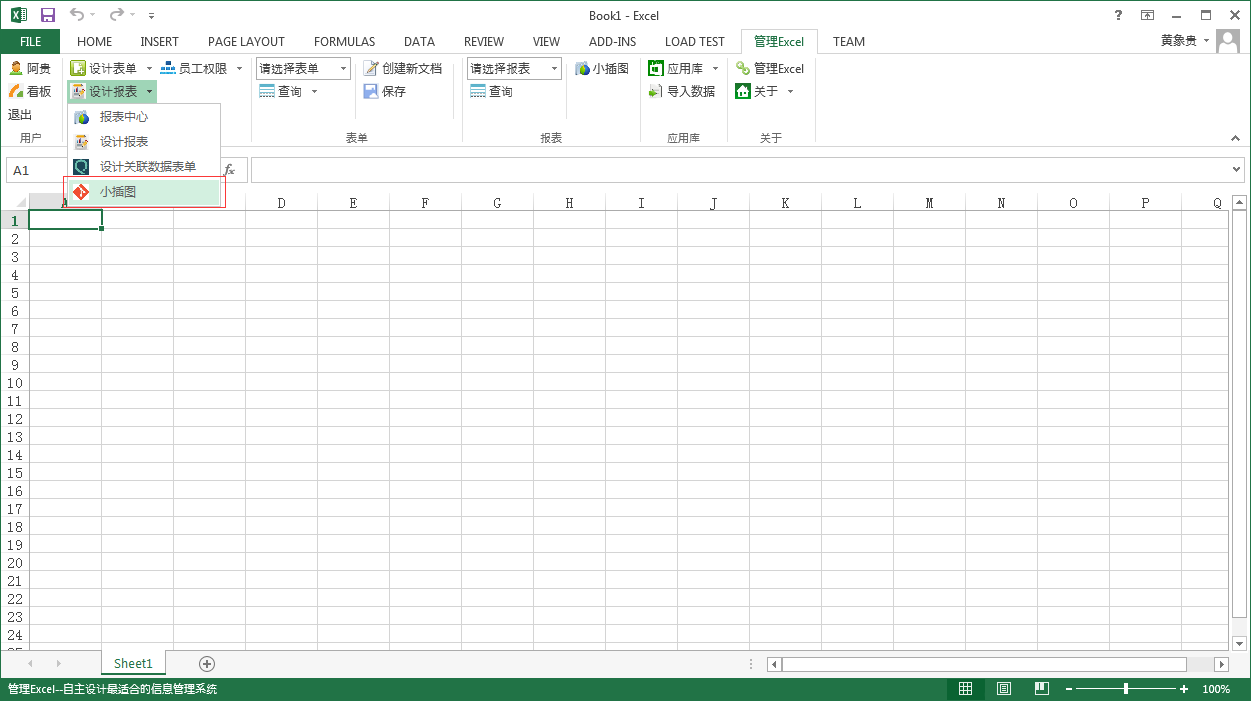Viewport: 1251px width, 701px height.
Task: Expand the 应用库 dropdown
Action: click(715, 68)
